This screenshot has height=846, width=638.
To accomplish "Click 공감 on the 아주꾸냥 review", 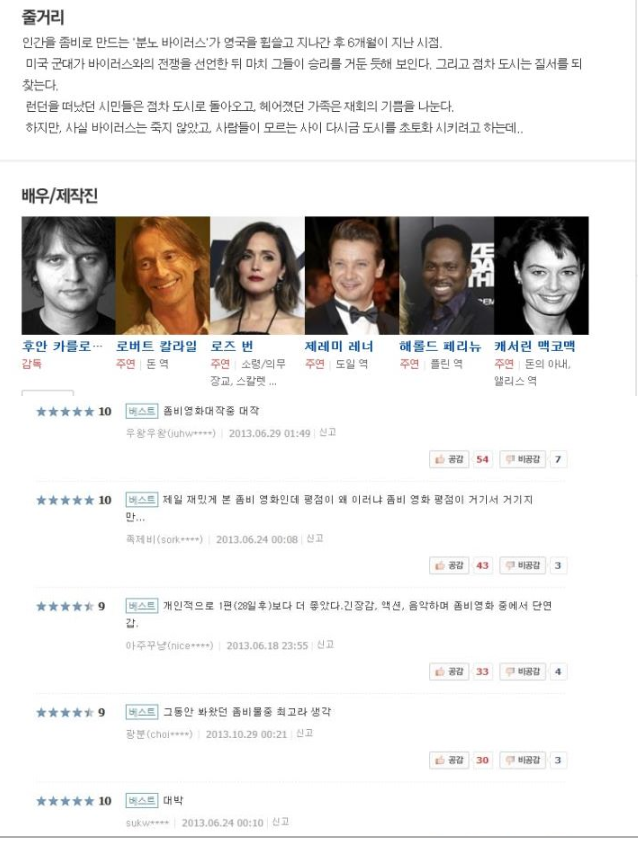I will (449, 672).
